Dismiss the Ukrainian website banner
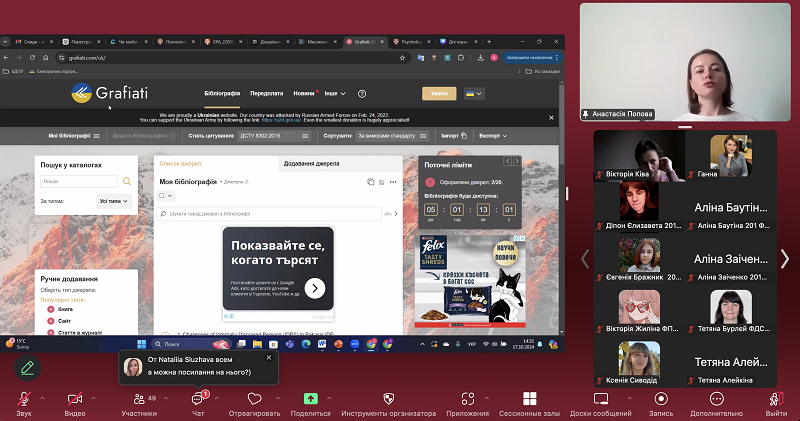Image resolution: width=800 pixels, height=421 pixels. (551, 117)
